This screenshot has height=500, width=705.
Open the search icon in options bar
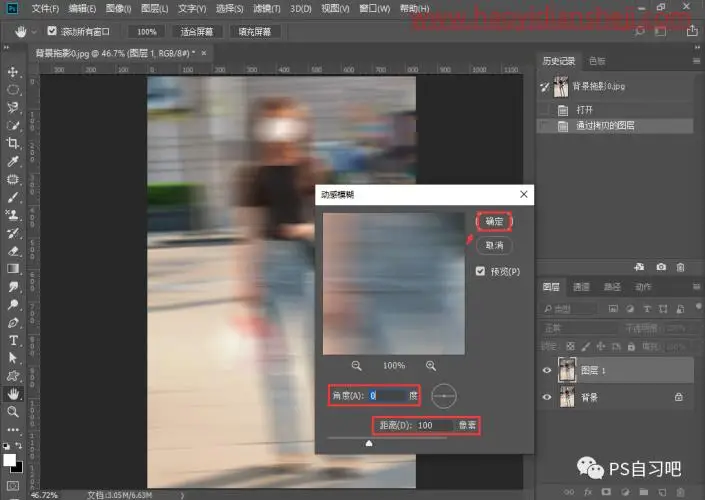(639, 31)
